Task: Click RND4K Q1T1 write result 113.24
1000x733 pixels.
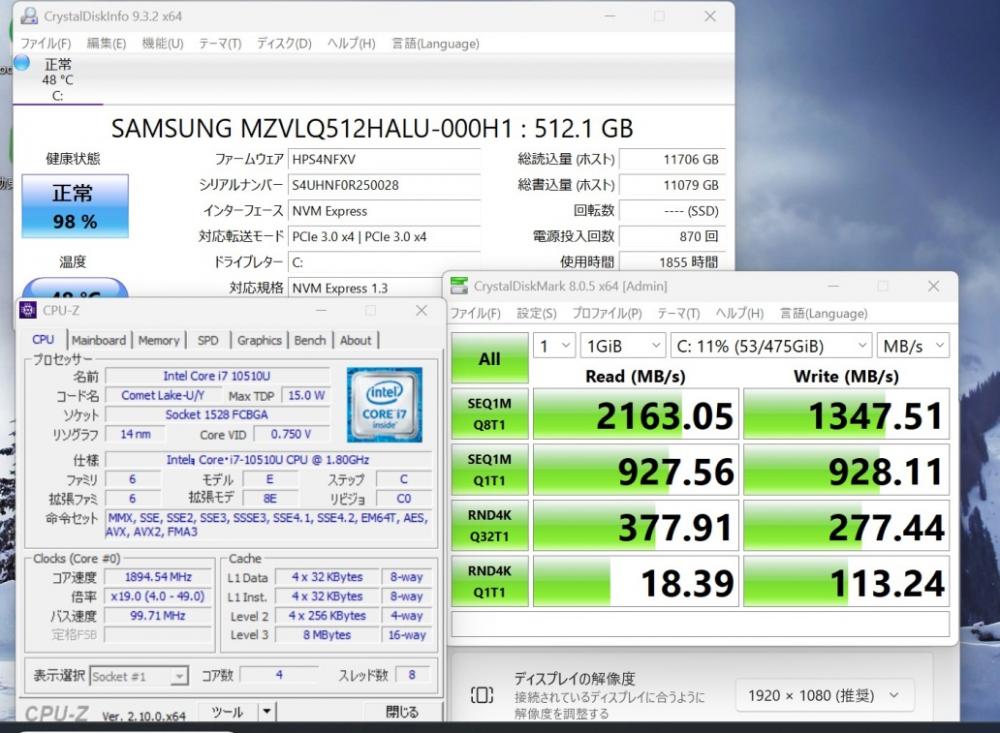Action: [x=846, y=582]
